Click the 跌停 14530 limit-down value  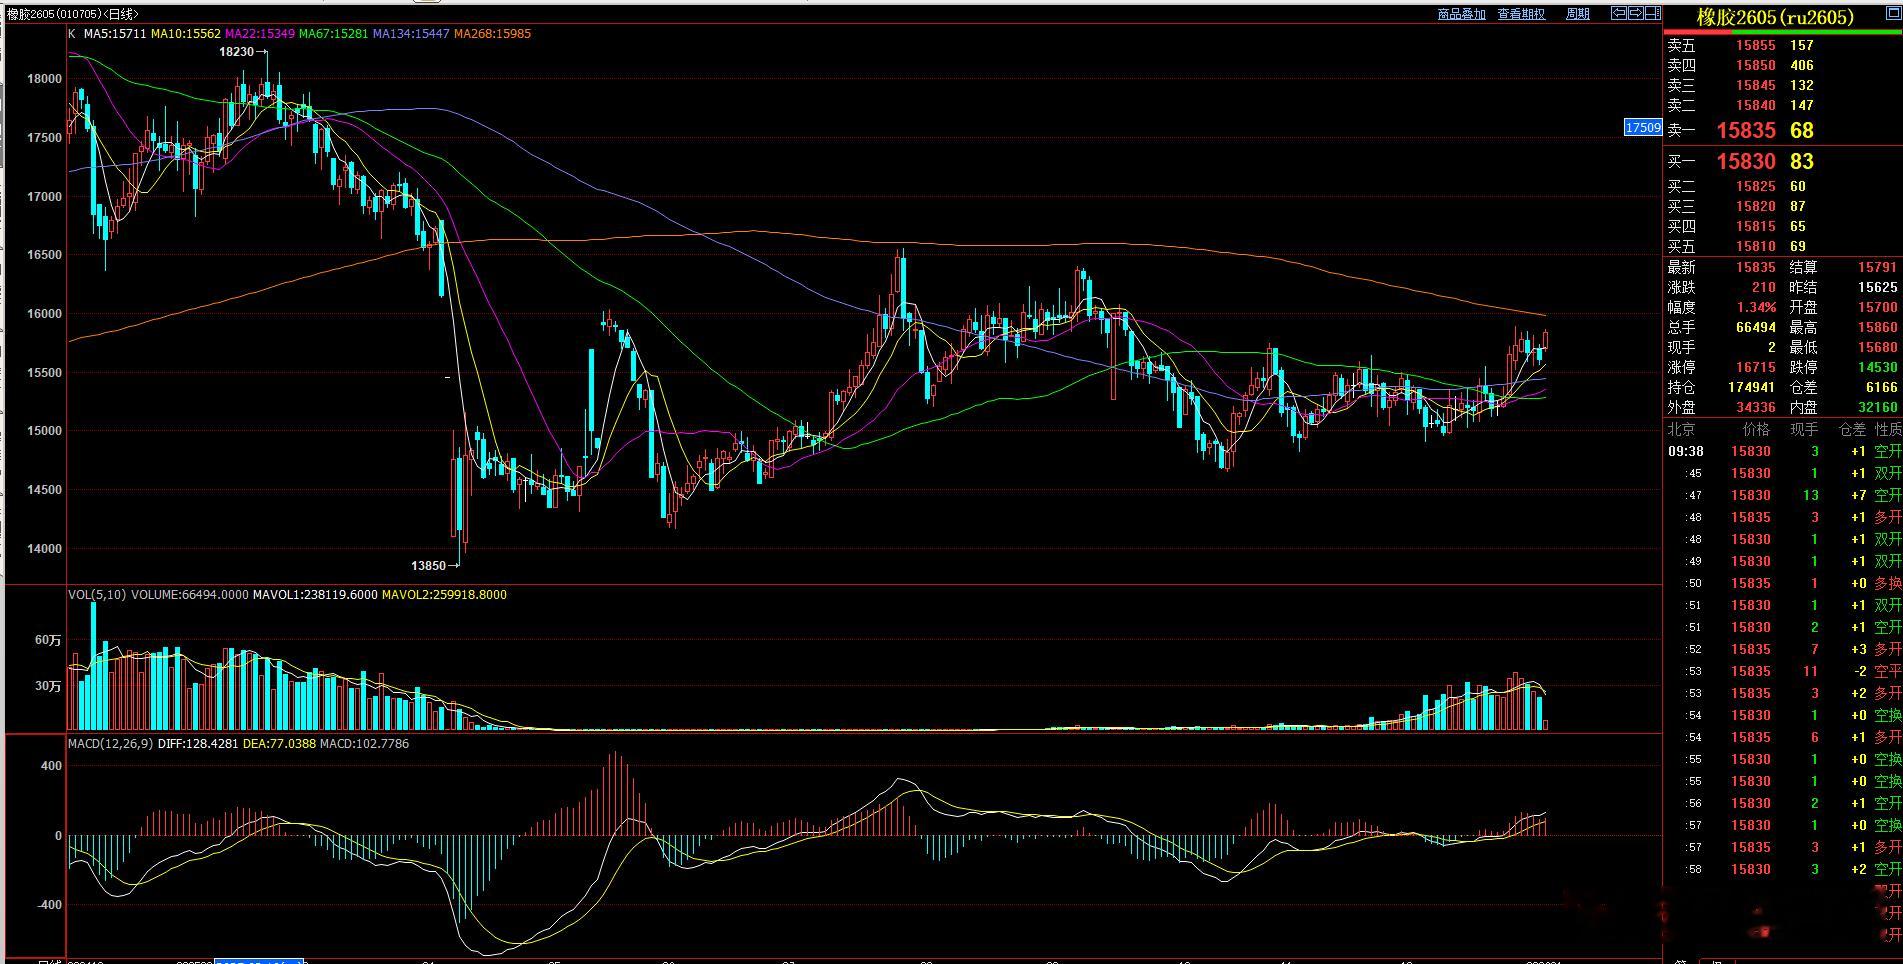coord(1877,367)
